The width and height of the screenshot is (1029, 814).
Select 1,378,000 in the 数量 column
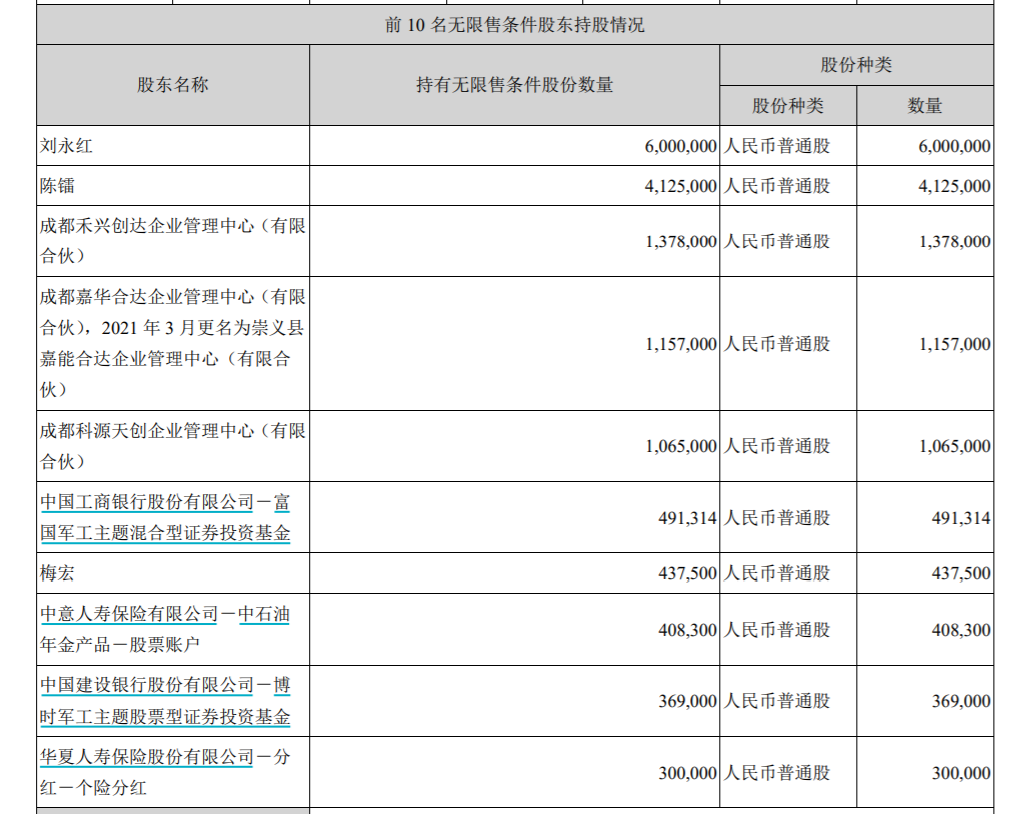[x=954, y=242]
